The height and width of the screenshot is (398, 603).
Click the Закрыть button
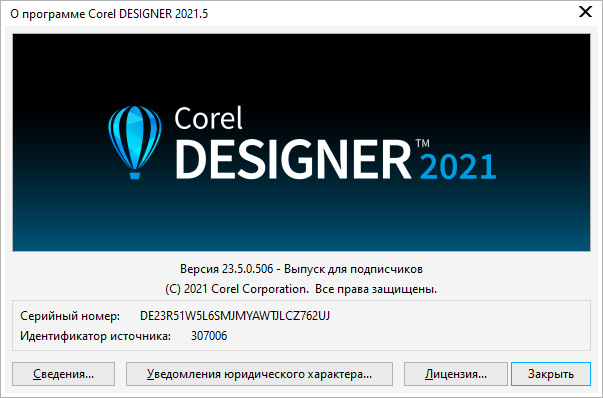point(551,374)
